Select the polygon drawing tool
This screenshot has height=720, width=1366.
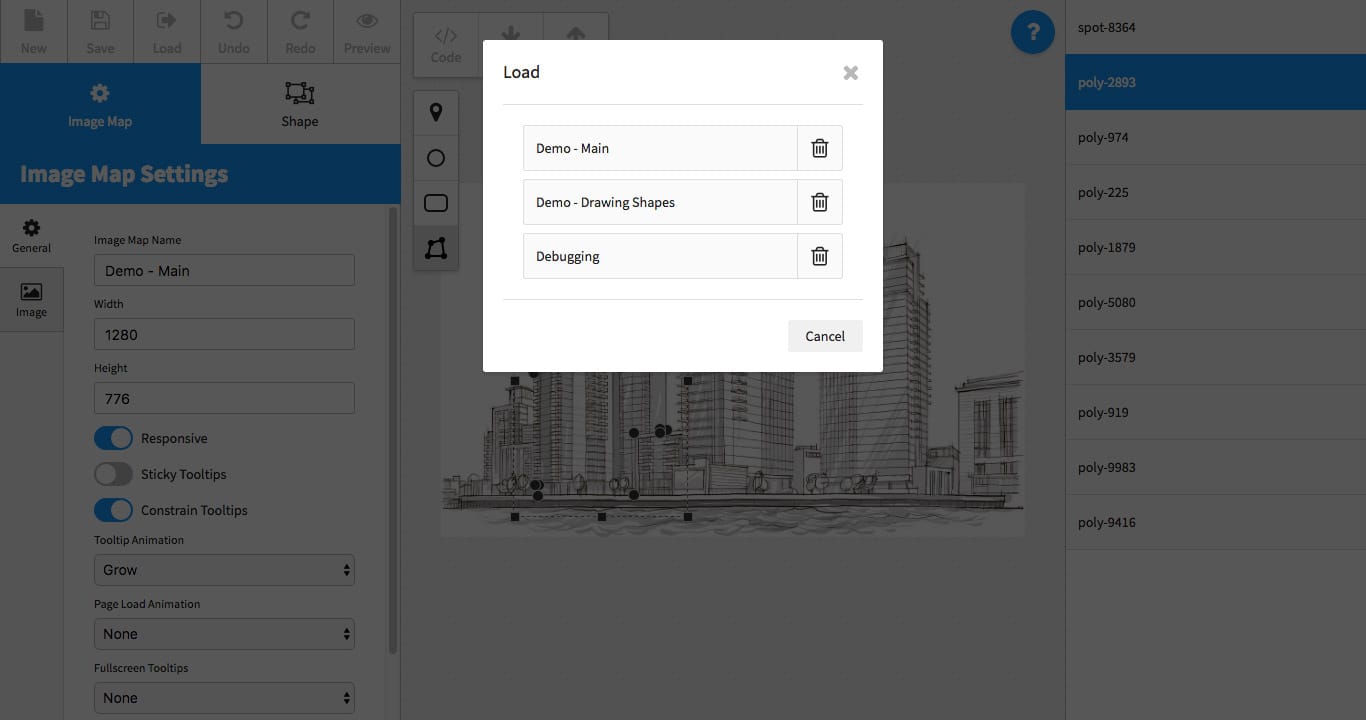click(x=436, y=248)
